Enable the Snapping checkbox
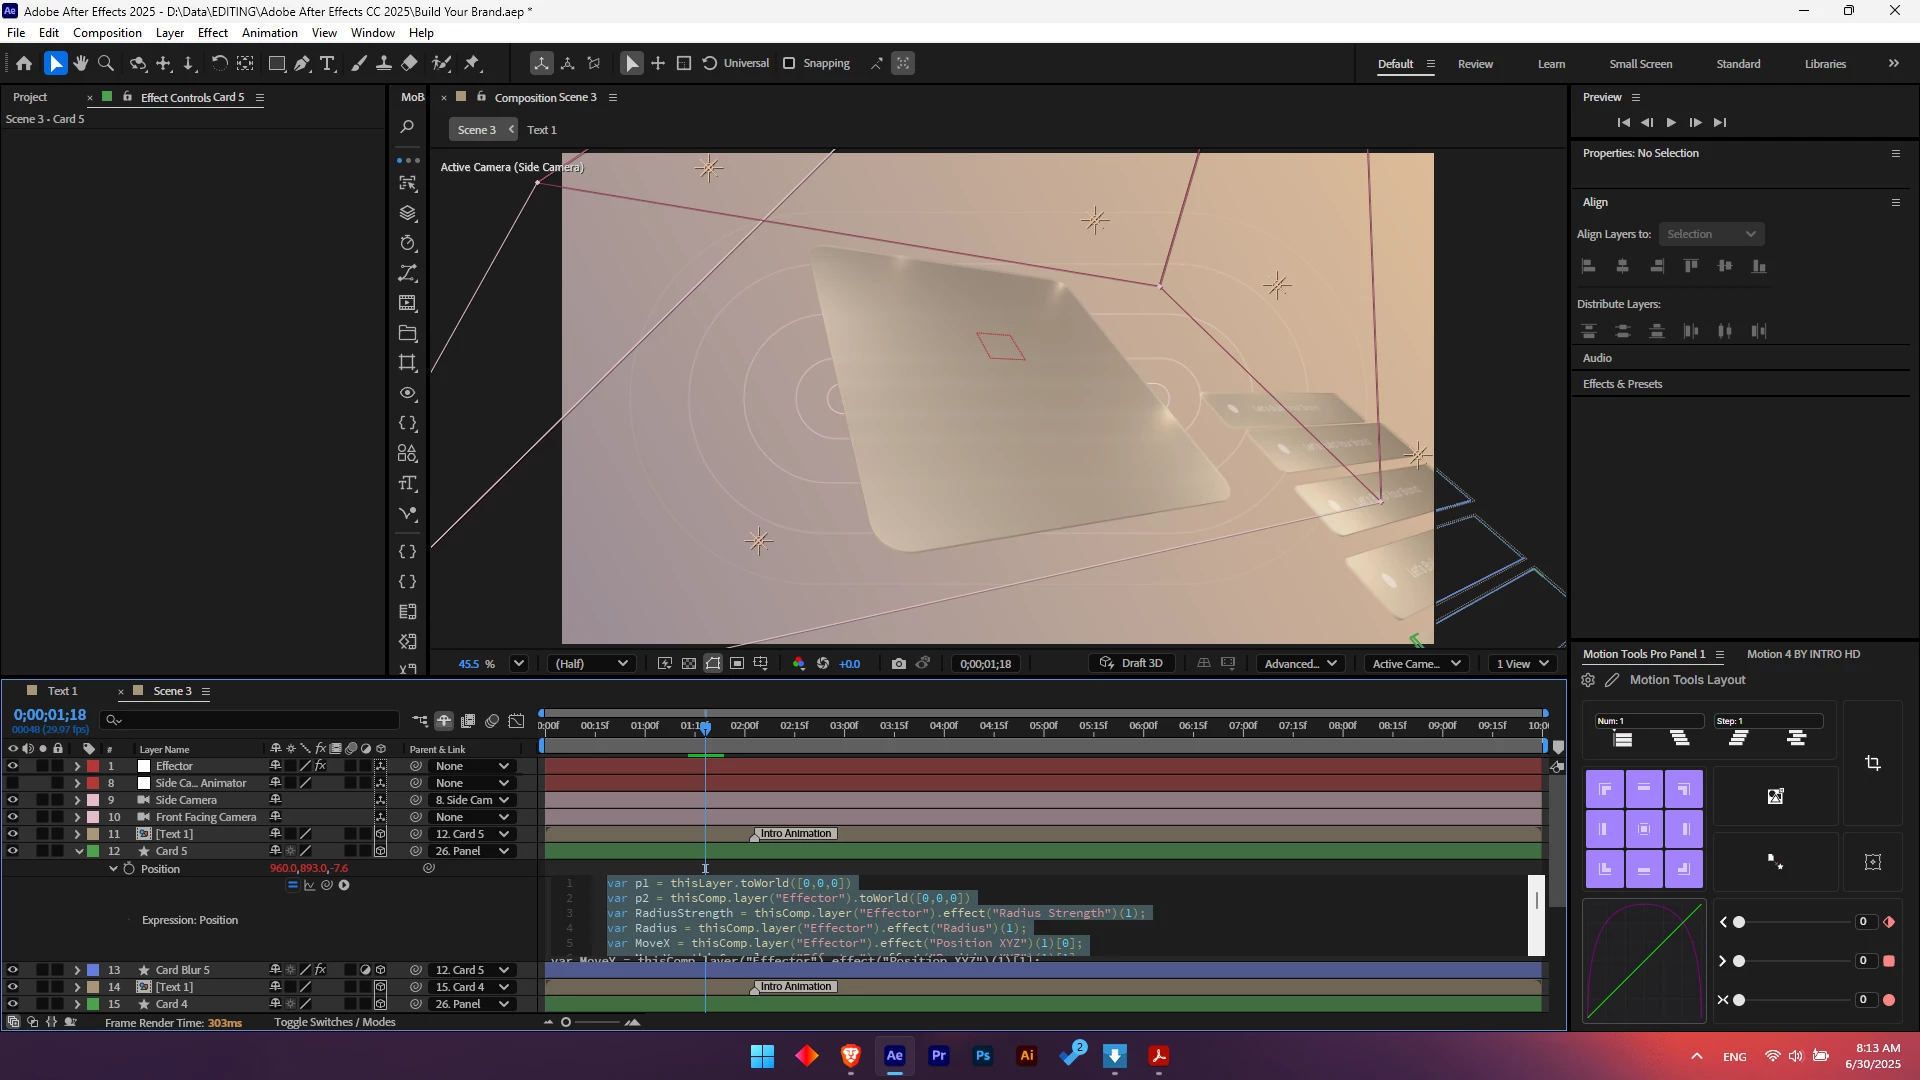The image size is (1920, 1080). (x=789, y=63)
